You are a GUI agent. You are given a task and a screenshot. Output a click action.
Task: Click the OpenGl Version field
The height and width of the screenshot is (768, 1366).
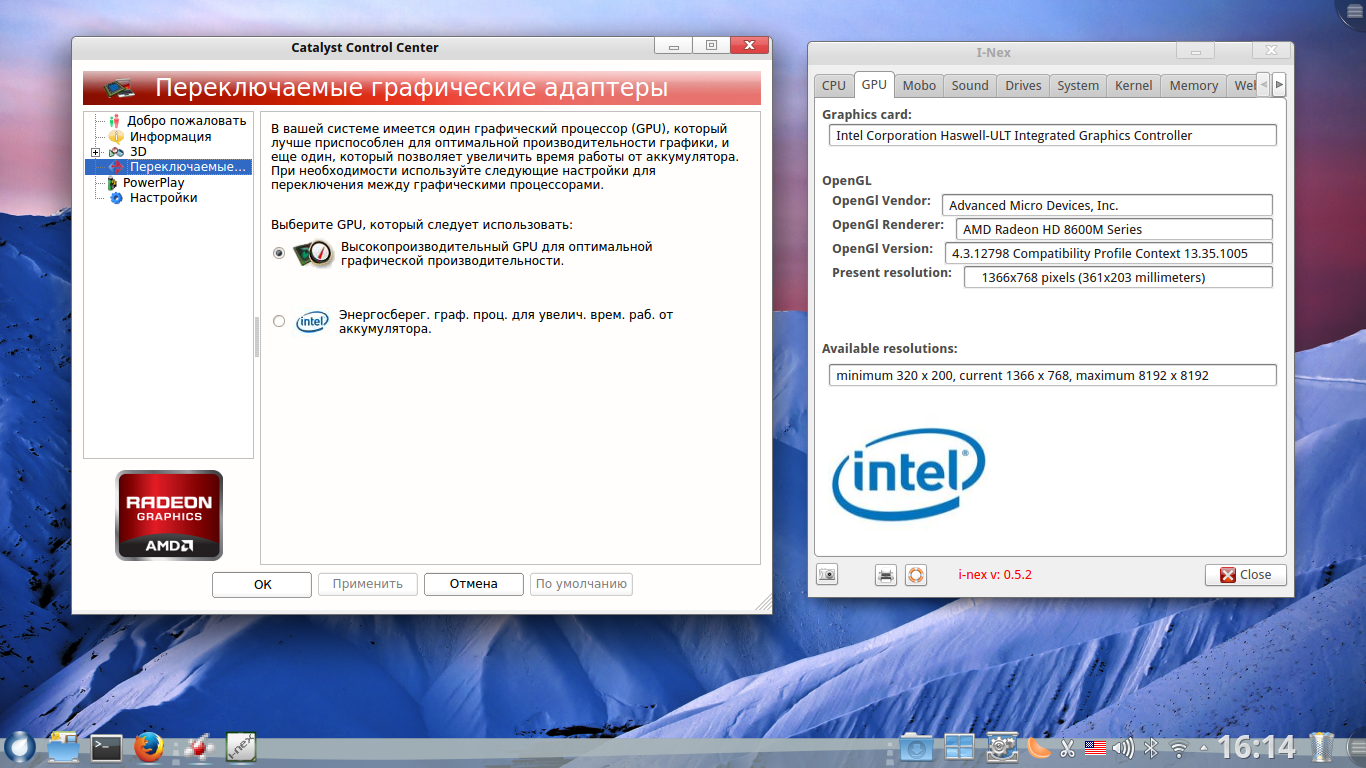1109,253
